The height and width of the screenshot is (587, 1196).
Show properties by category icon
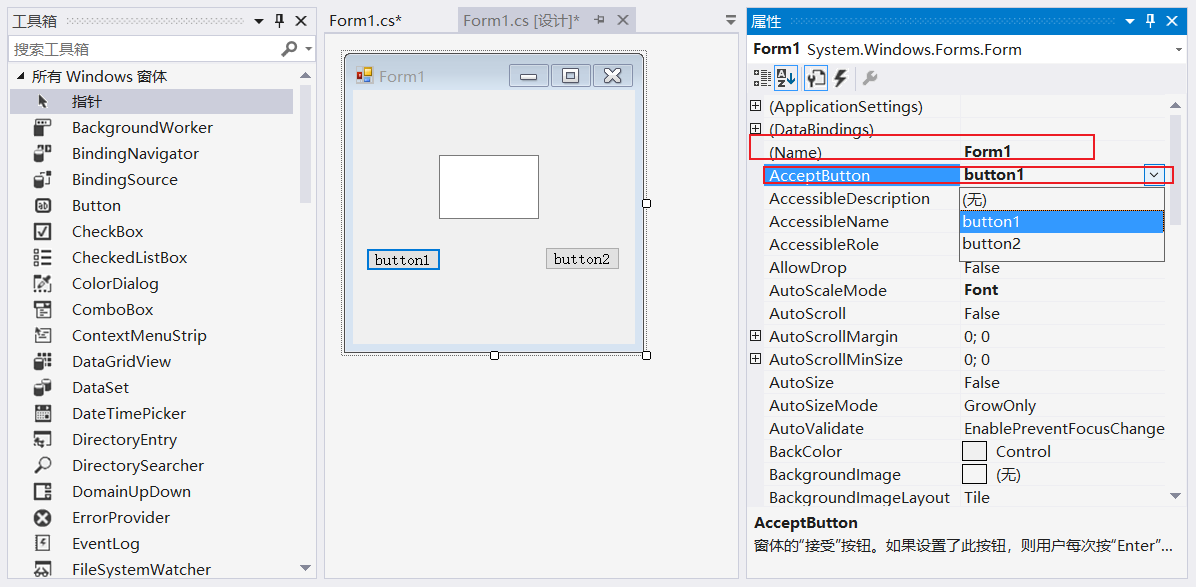(x=762, y=78)
